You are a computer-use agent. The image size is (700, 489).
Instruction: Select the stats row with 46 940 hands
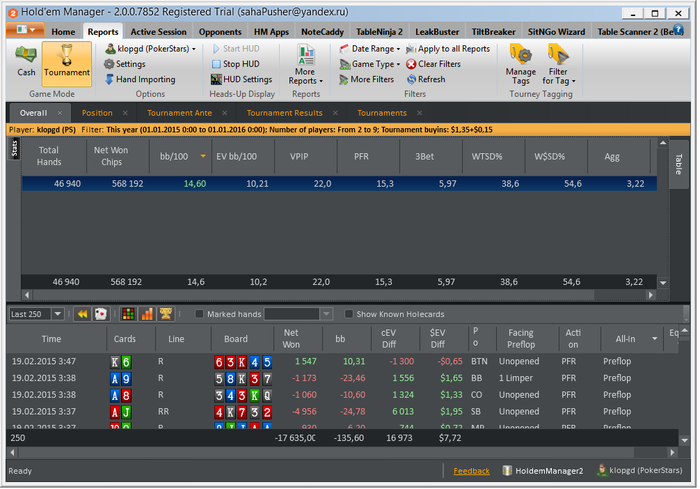tap(339, 184)
